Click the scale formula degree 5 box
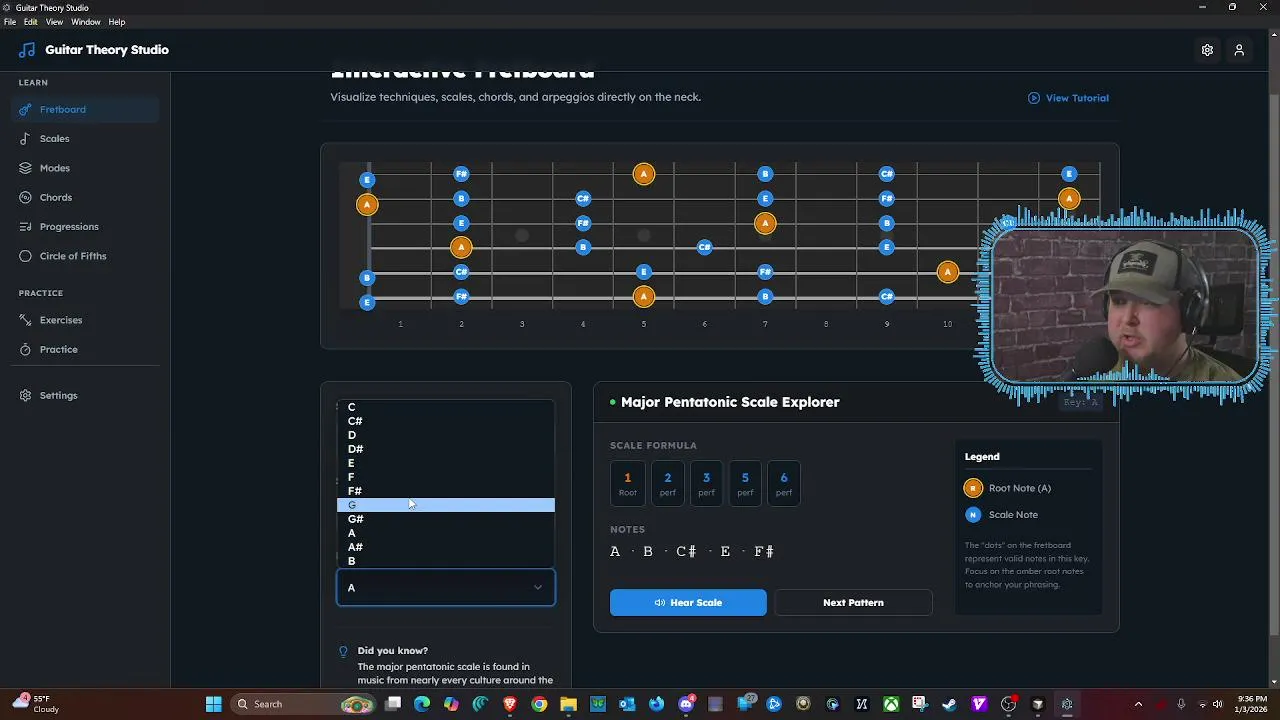This screenshot has height=720, width=1280. (745, 483)
